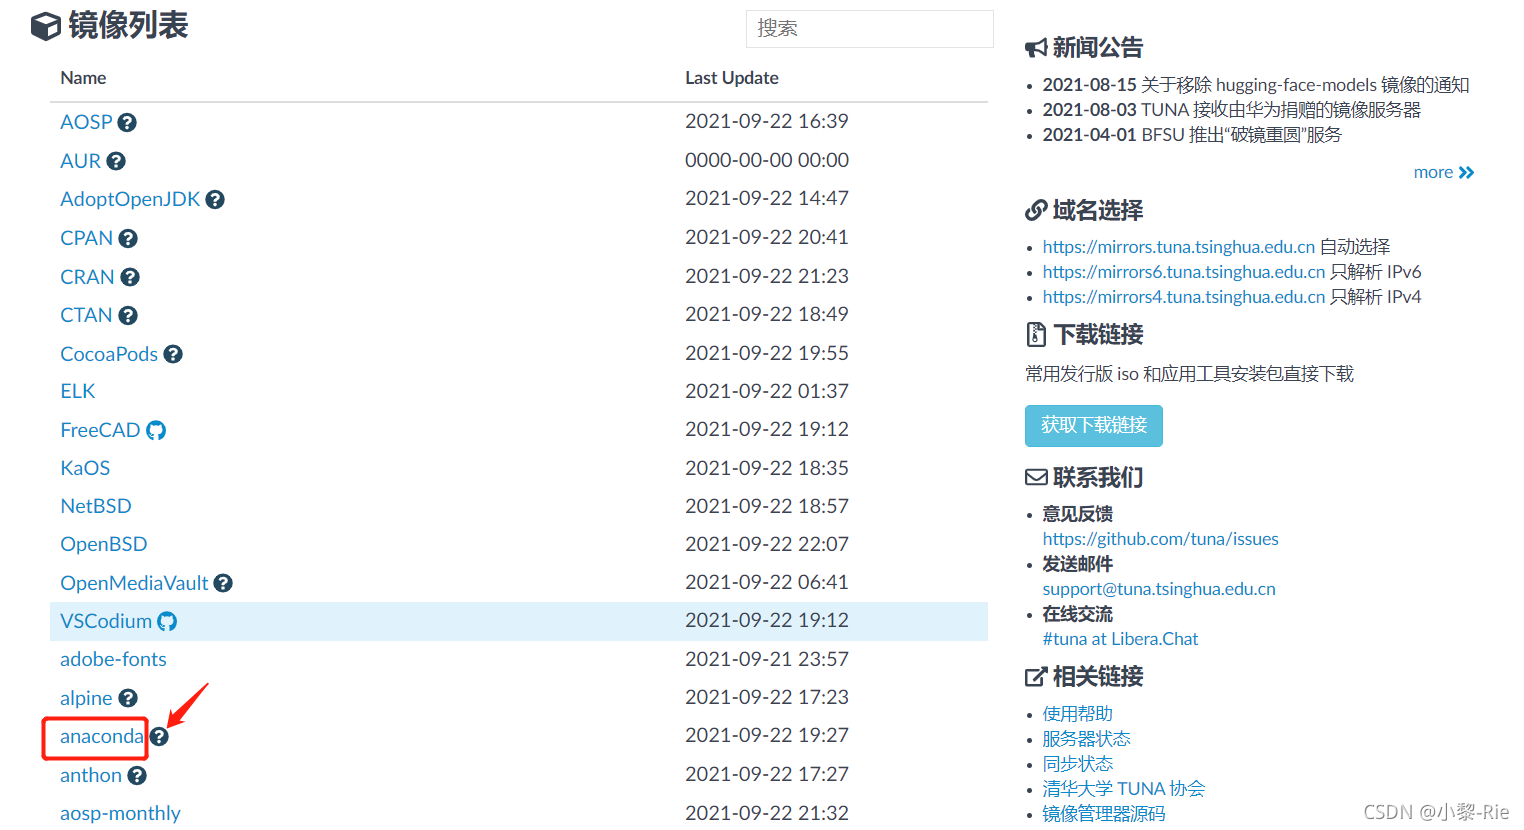Select the mirrors4 IPv4-only domain link
The height and width of the screenshot is (830, 1524).
1184,297
